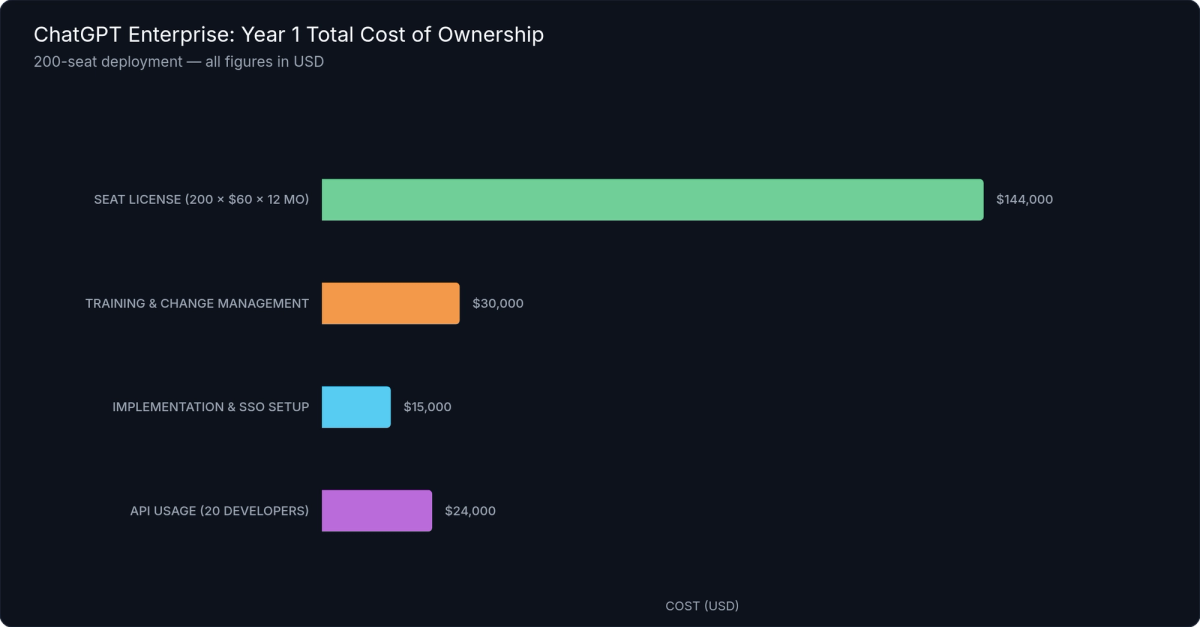Screen dimensions: 1200x627
Task: Select the SEAT LICENSE axis label
Action: pos(201,199)
